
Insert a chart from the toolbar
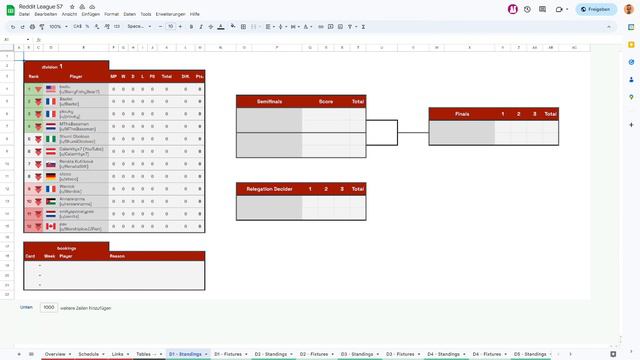pos(340,27)
